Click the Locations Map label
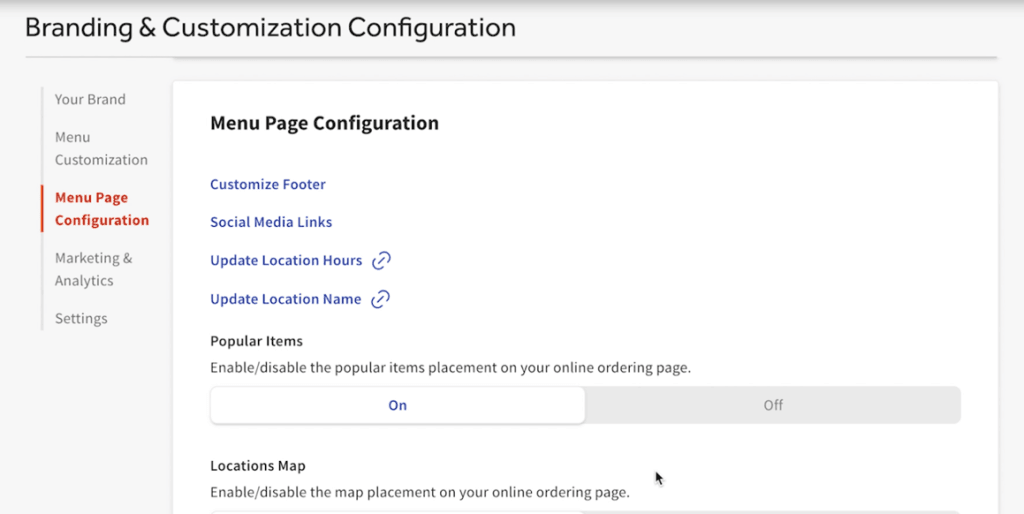1024x514 pixels. 258,466
